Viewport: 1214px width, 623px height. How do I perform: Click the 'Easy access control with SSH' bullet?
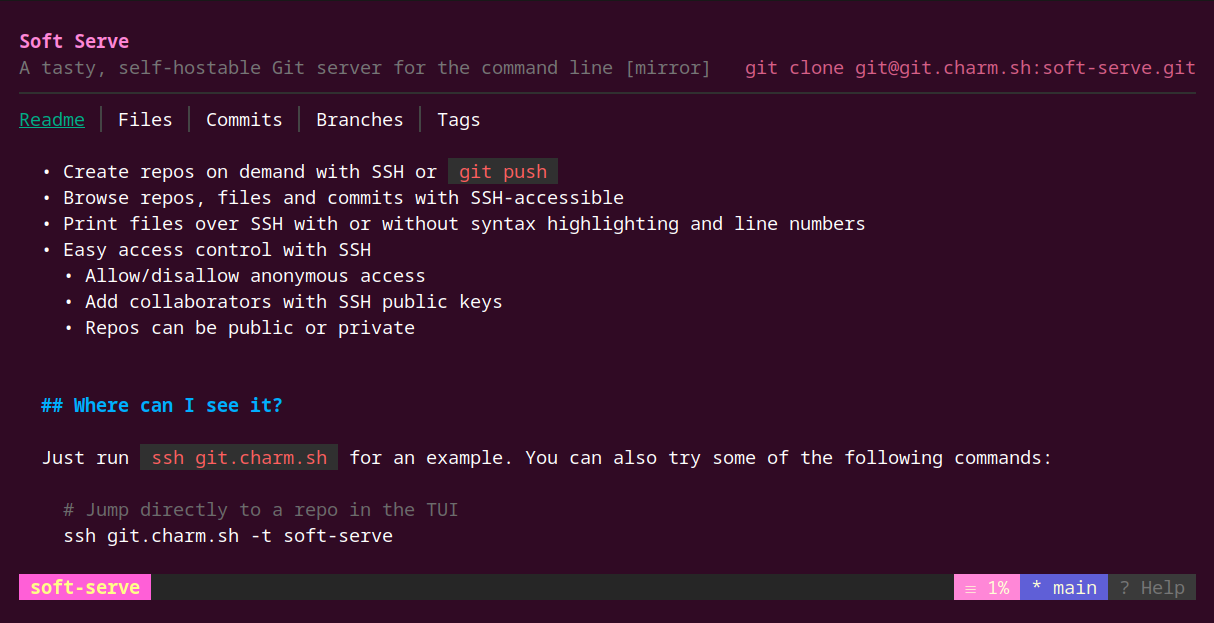(x=216, y=250)
